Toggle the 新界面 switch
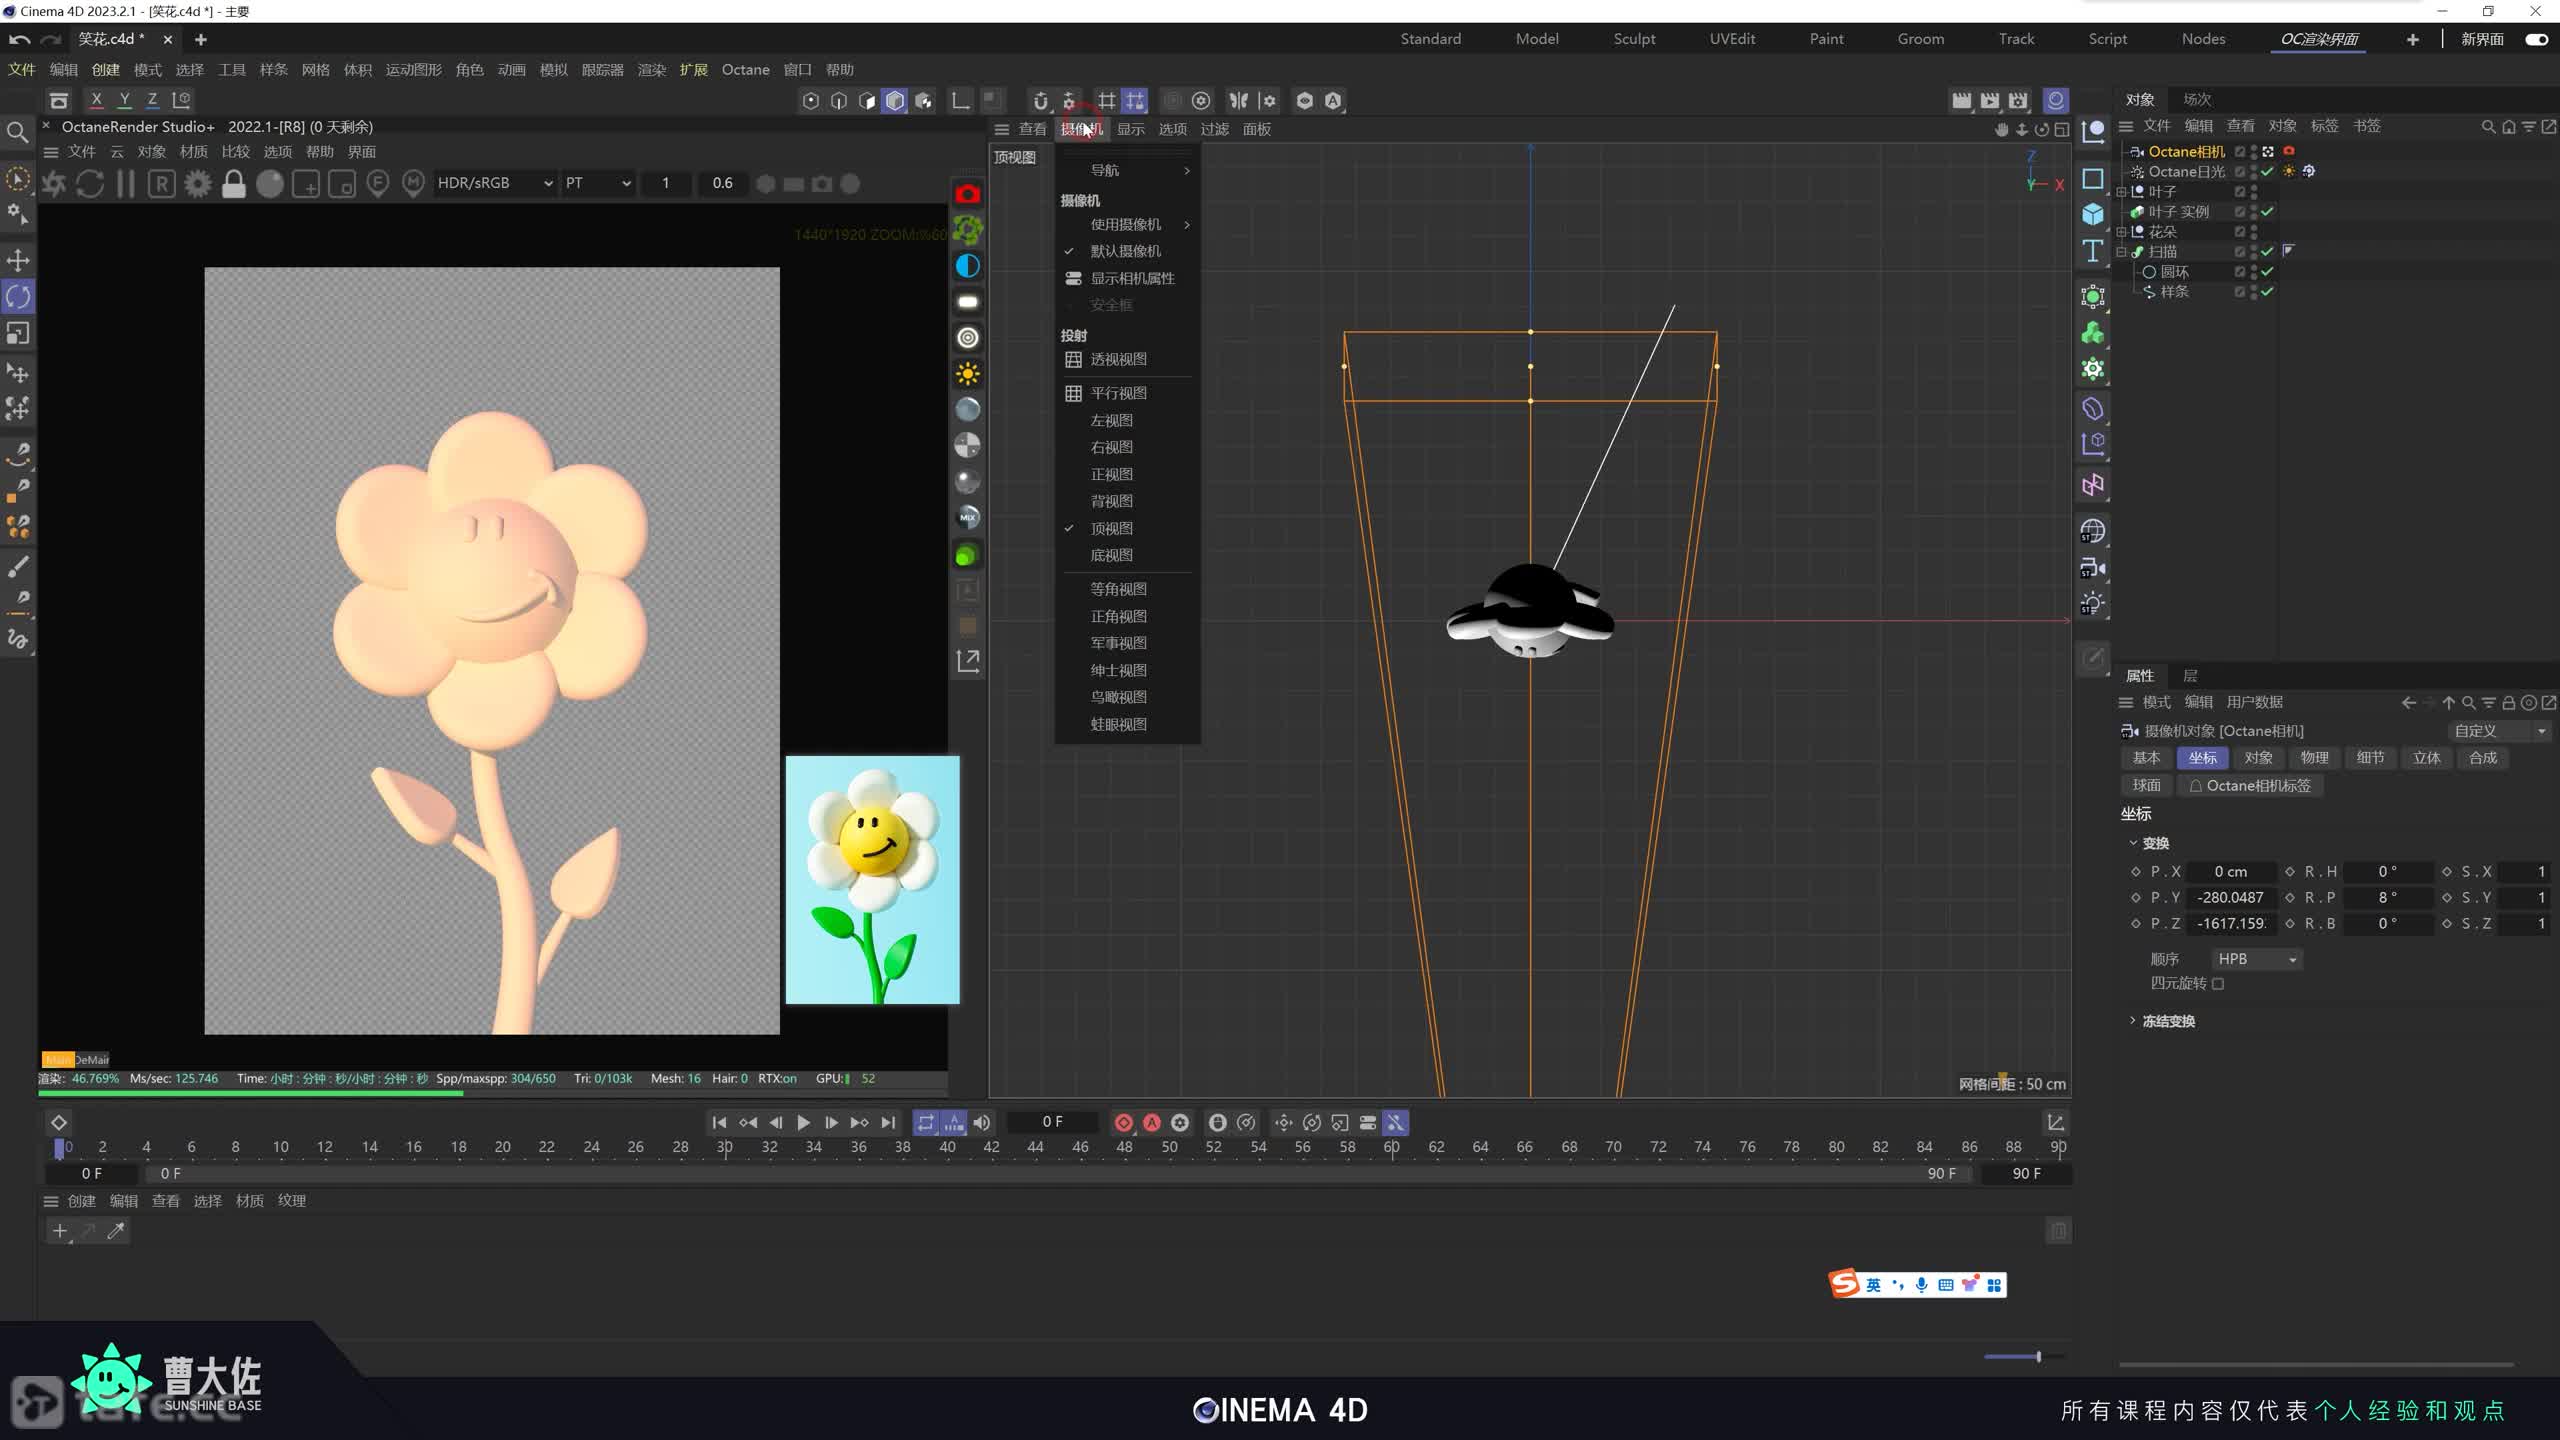 [x=2536, y=39]
